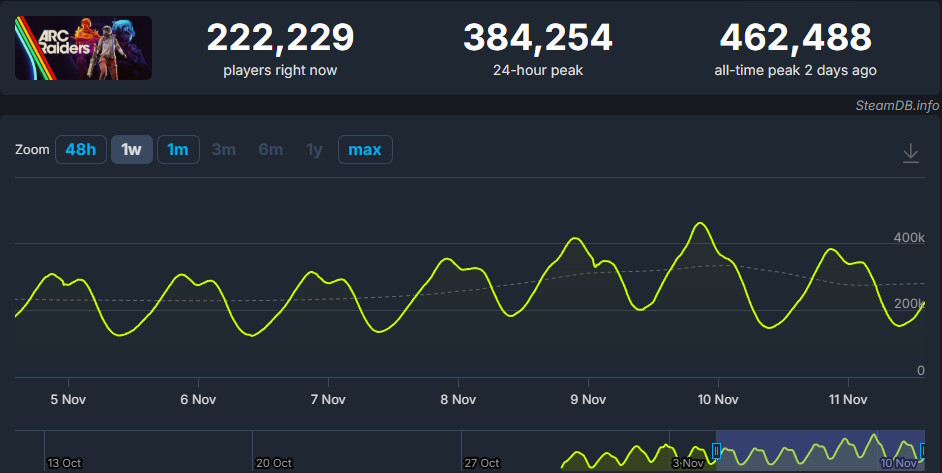Choose the 3m zoom option
The width and height of the screenshot is (942, 473).
point(223,150)
